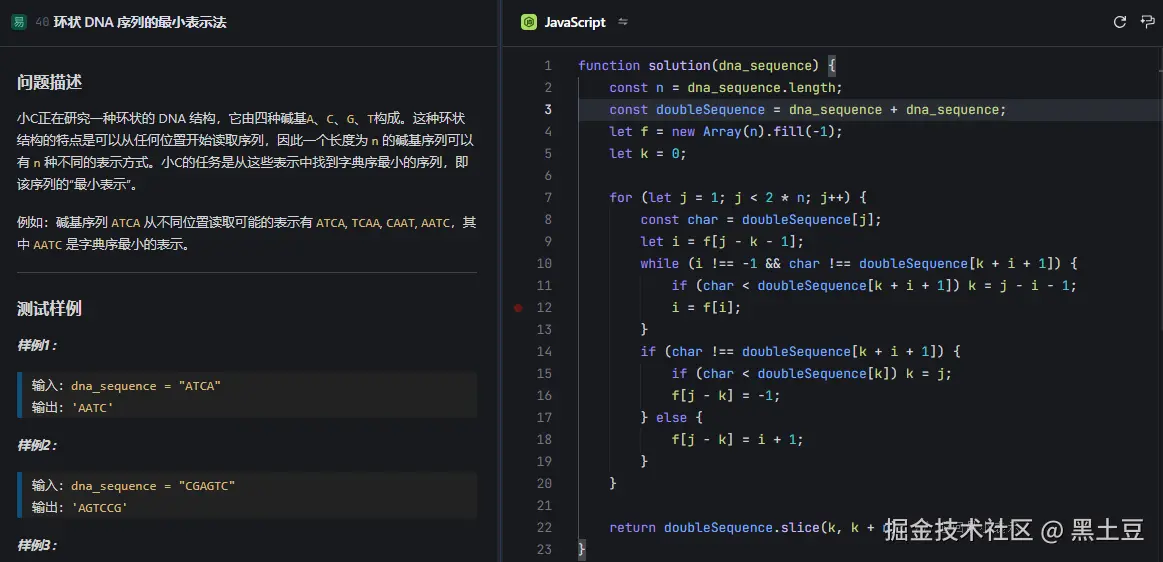
Task: Click the problem title 环状 DNA 序列的最小表示法
Action: tap(140, 22)
